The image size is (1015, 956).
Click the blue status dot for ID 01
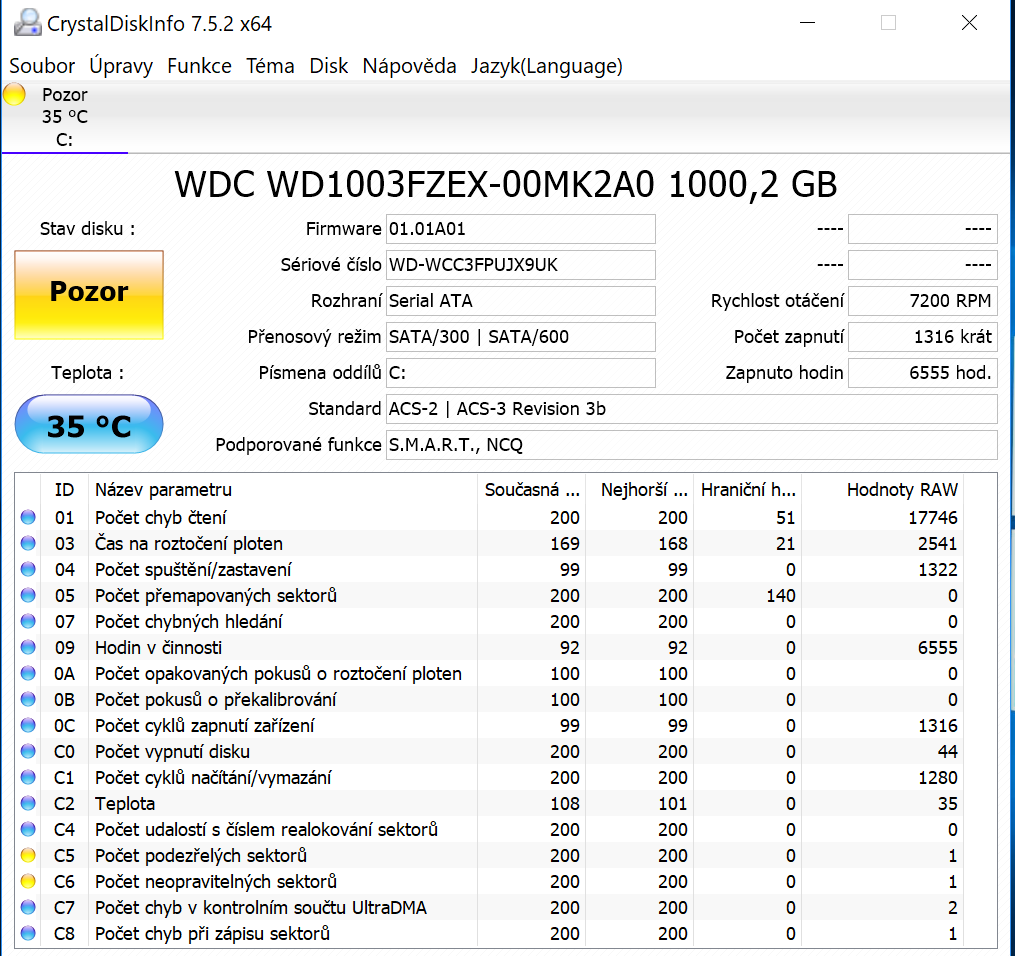pyautogui.click(x=28, y=517)
